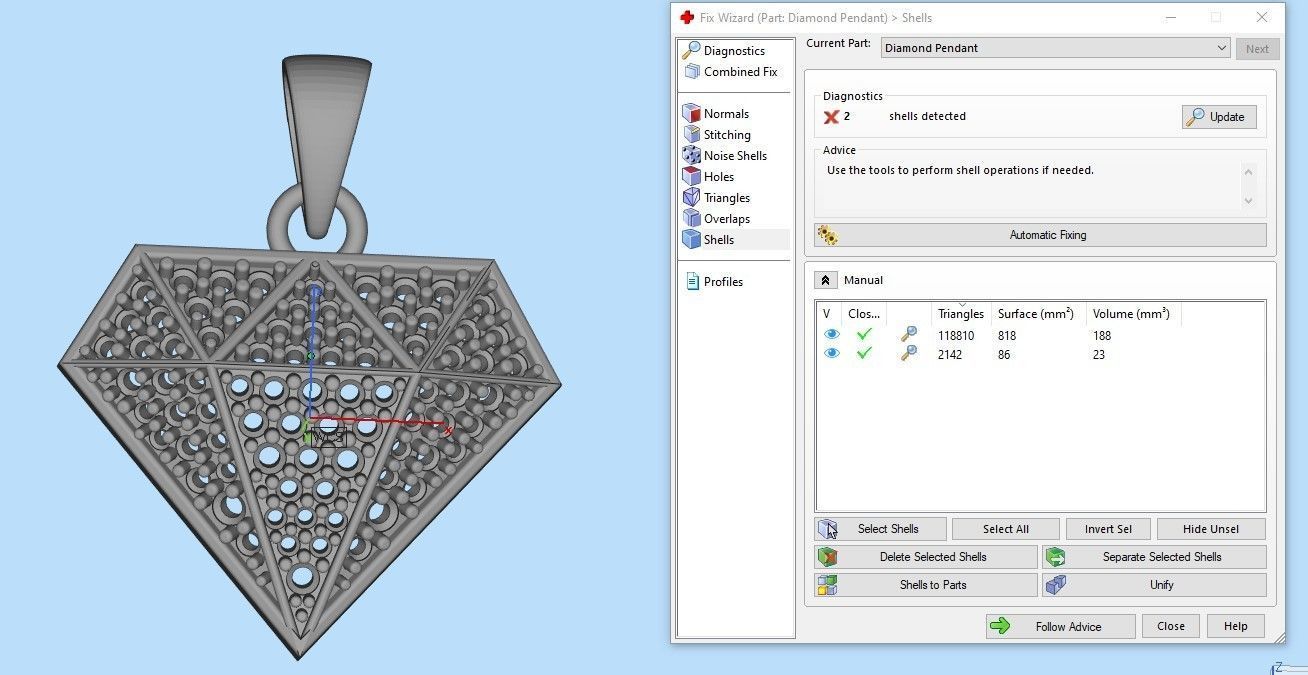This screenshot has height=675, width=1308.
Task: Go to the Stitching page
Action: point(727,135)
